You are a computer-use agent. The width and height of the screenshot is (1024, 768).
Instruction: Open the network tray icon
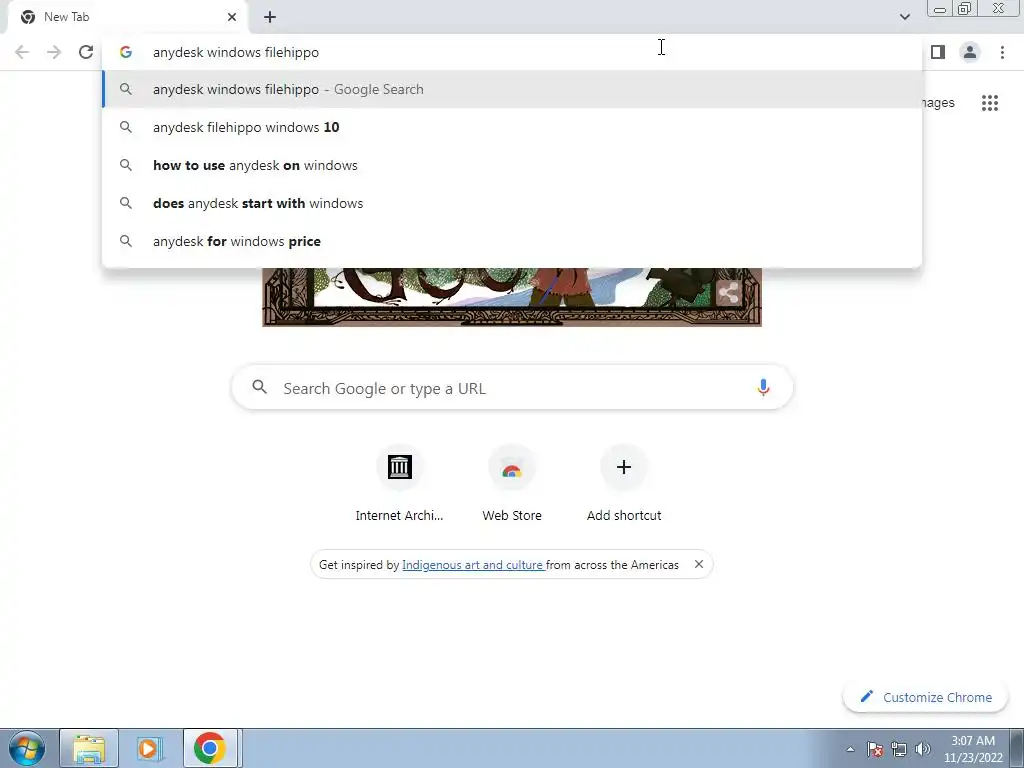pos(899,750)
